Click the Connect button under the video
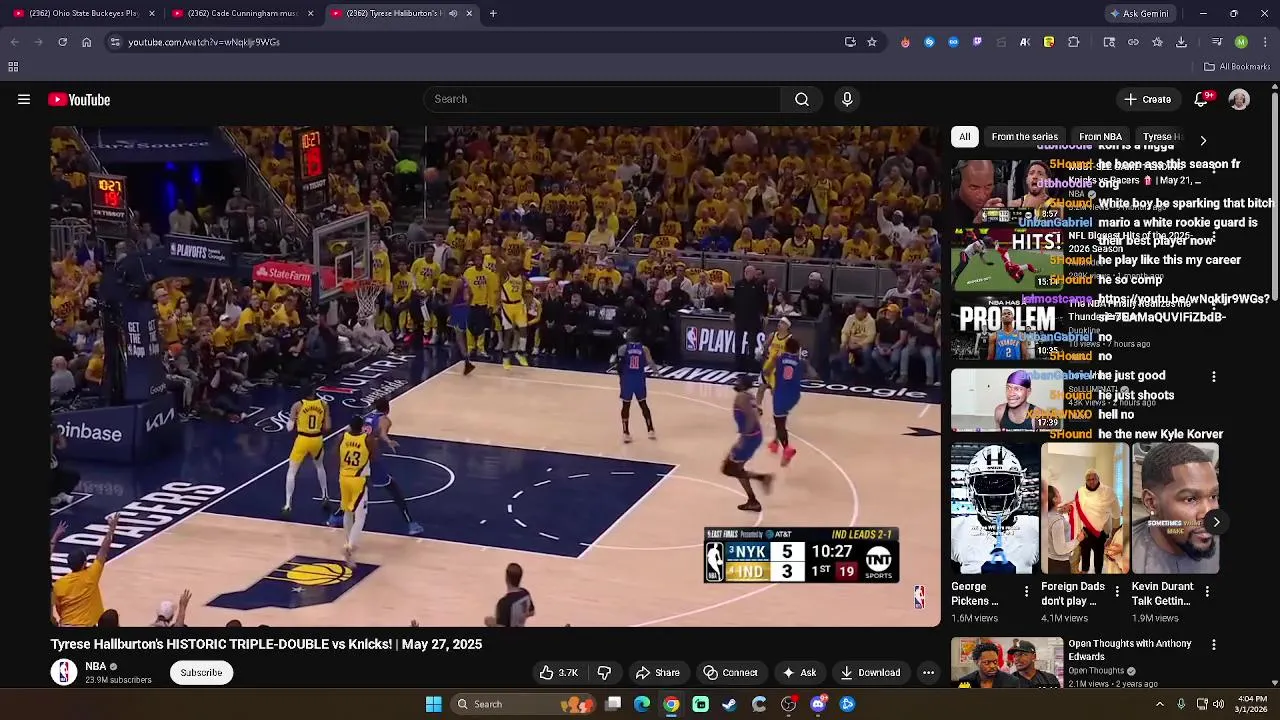This screenshot has height=720, width=1280. (730, 672)
